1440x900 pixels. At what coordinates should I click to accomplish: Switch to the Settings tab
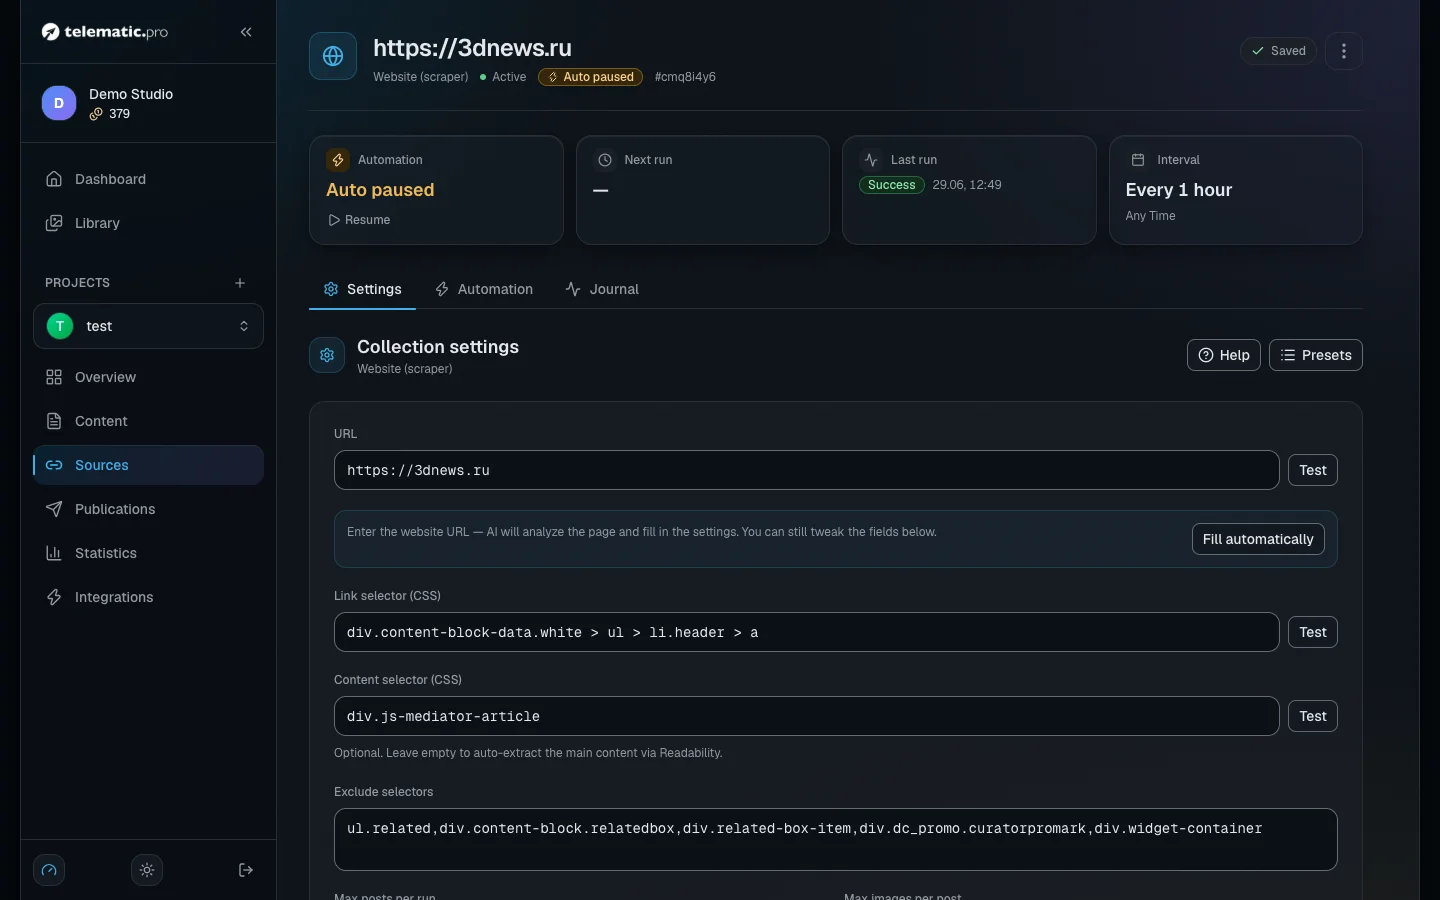[362, 289]
